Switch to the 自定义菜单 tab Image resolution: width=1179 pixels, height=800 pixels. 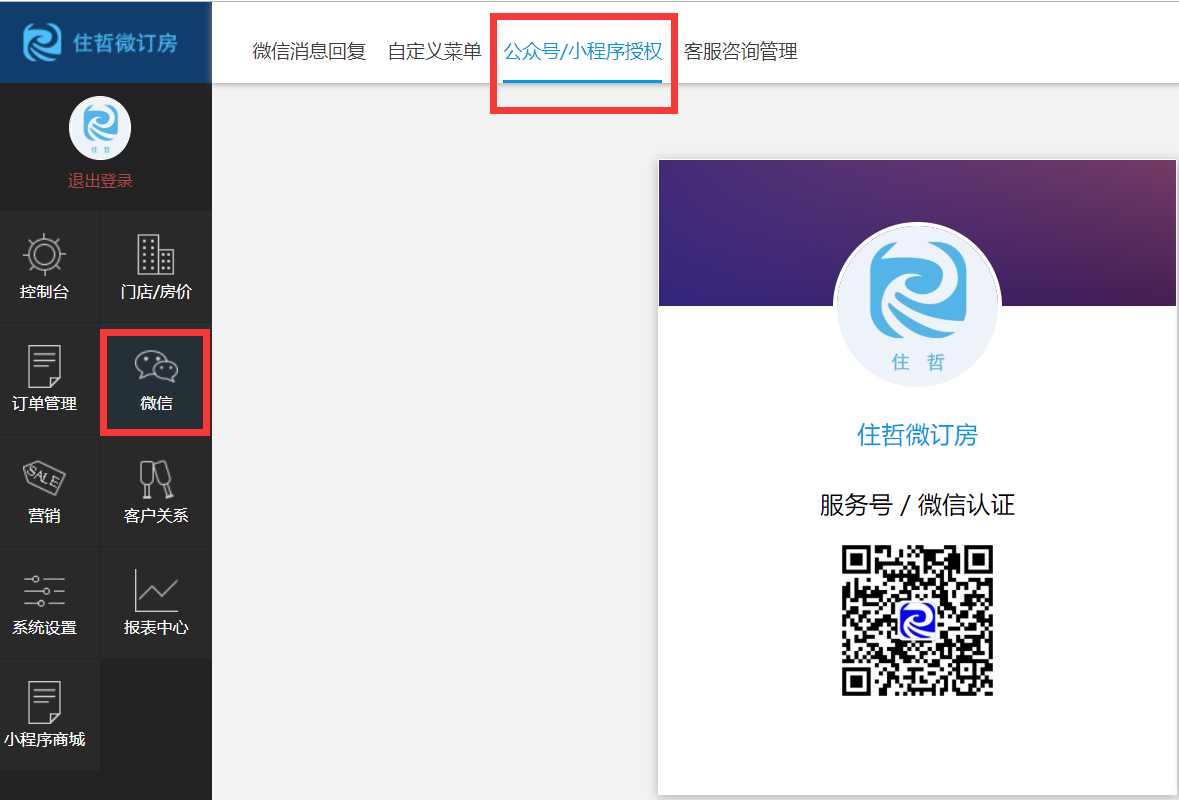tap(435, 51)
